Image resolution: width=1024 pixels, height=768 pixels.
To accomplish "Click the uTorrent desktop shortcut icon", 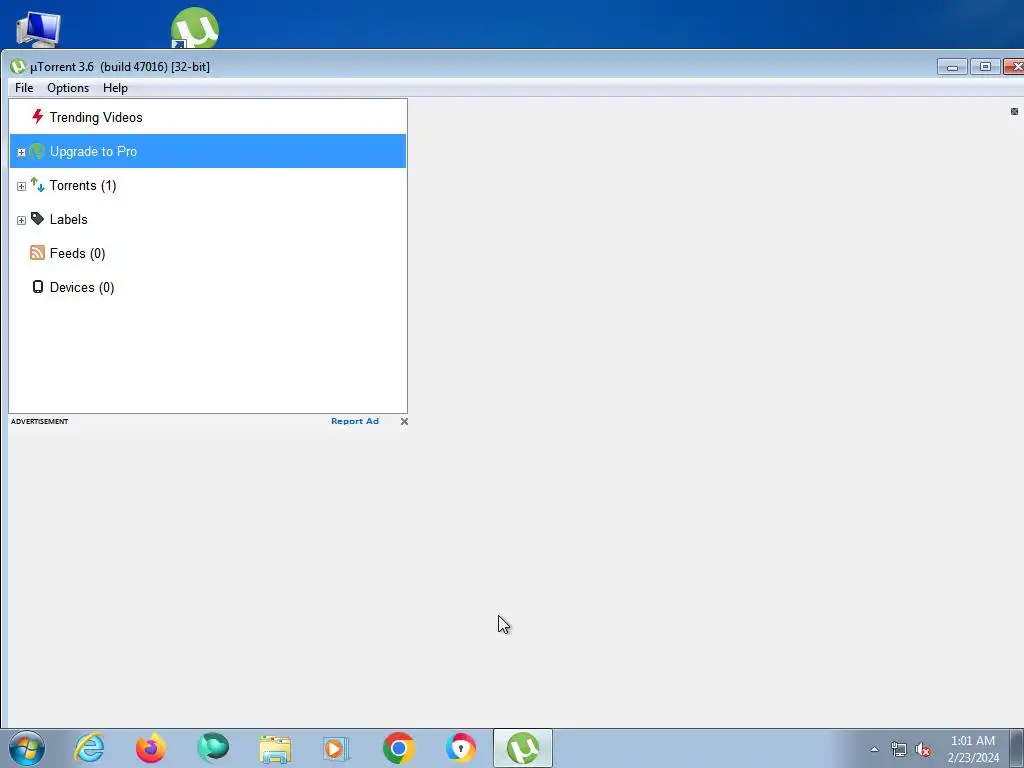I will point(195,28).
